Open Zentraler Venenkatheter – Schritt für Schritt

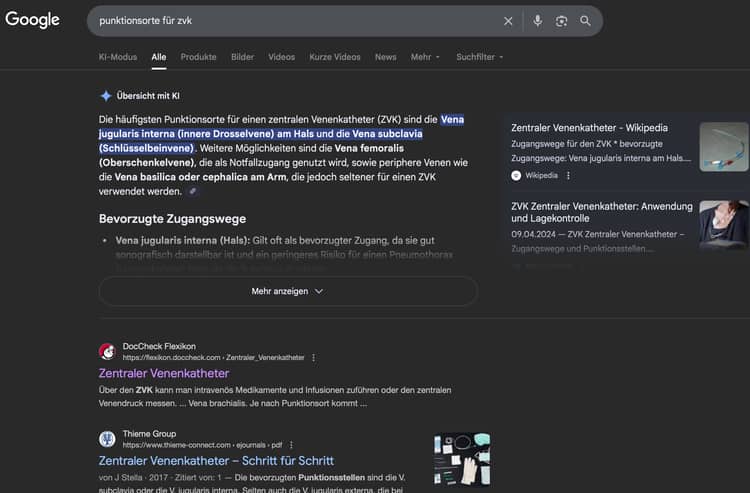click(216, 461)
